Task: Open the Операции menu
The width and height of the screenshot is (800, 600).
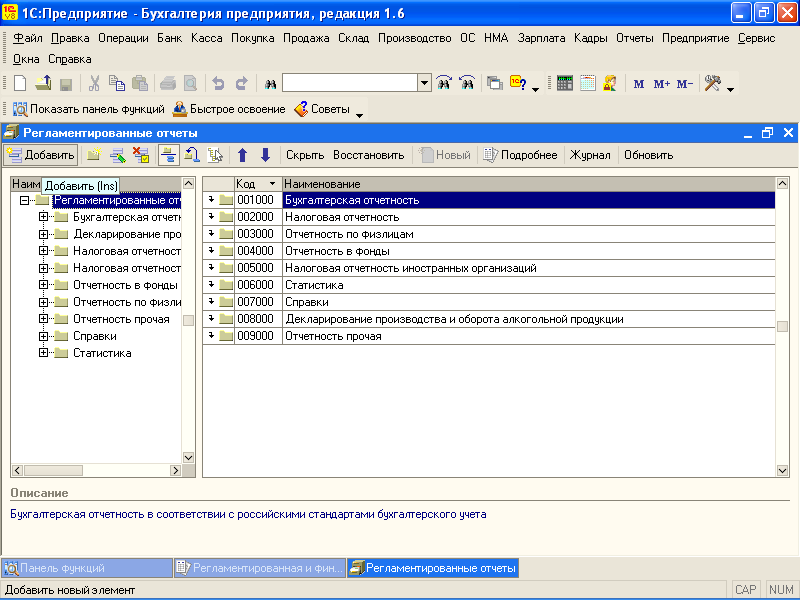Action: [123, 38]
